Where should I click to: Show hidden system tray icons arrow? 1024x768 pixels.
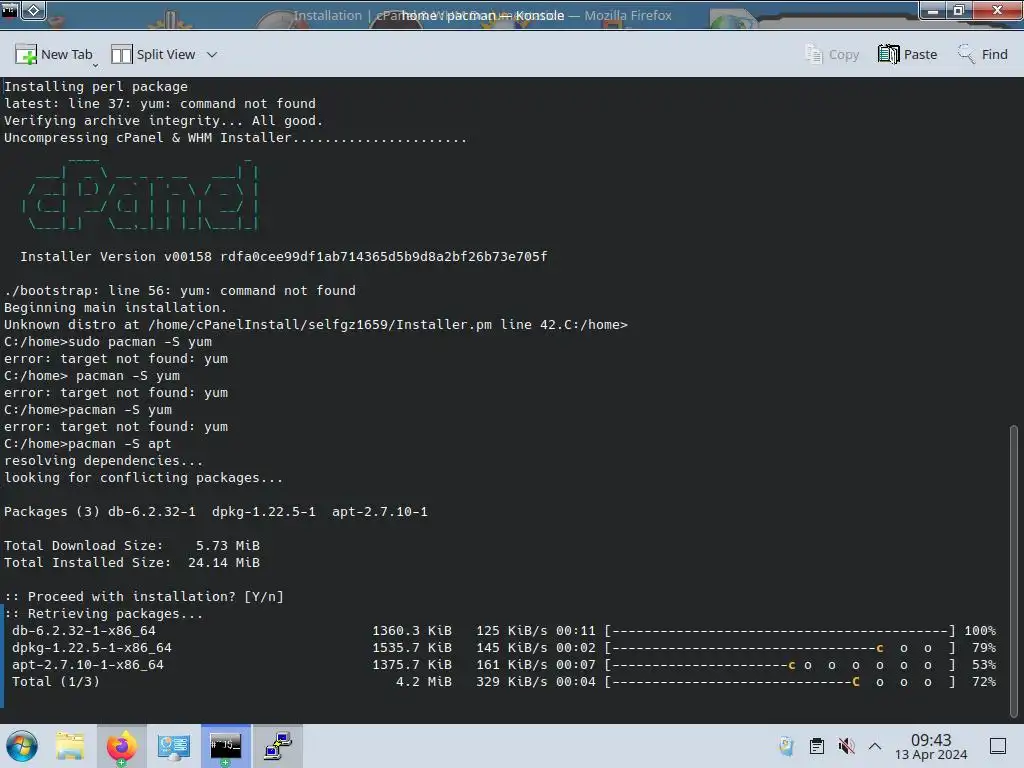pyautogui.click(x=875, y=746)
